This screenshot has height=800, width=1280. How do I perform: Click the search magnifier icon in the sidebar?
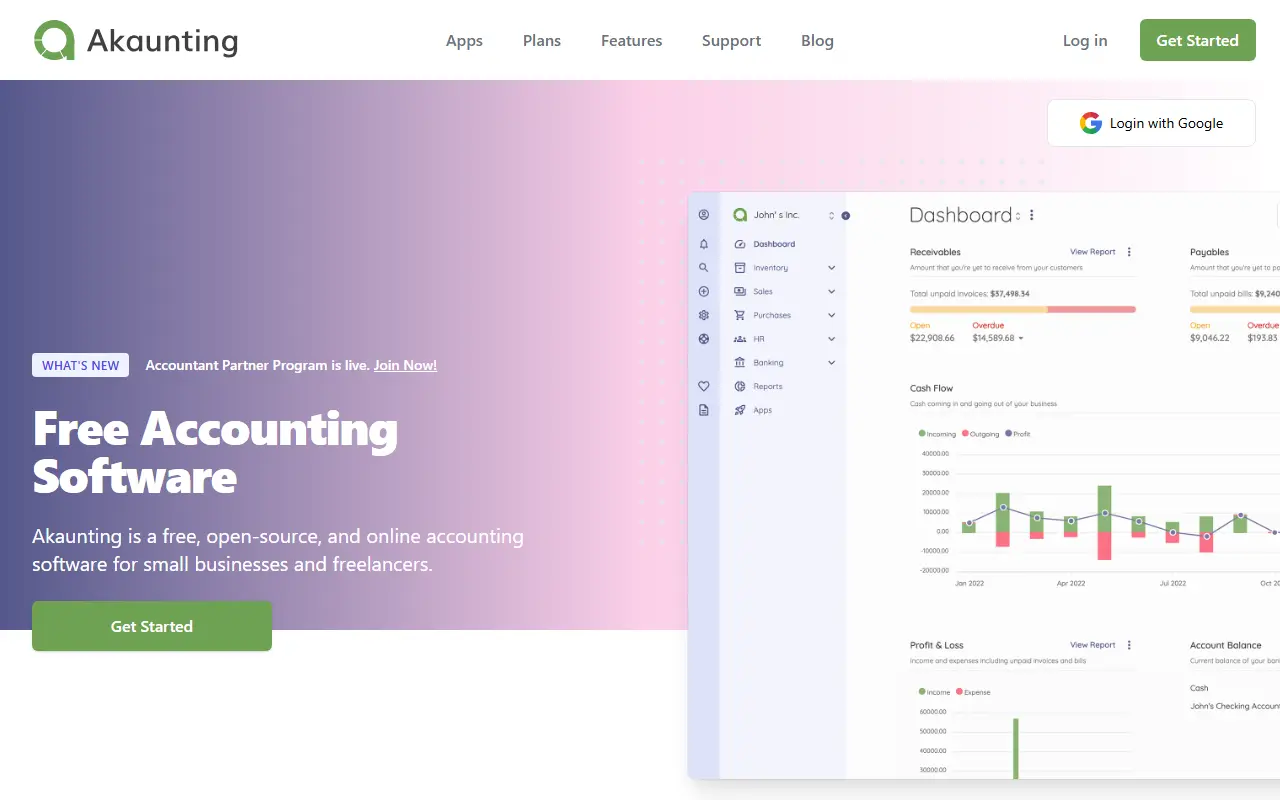click(704, 268)
